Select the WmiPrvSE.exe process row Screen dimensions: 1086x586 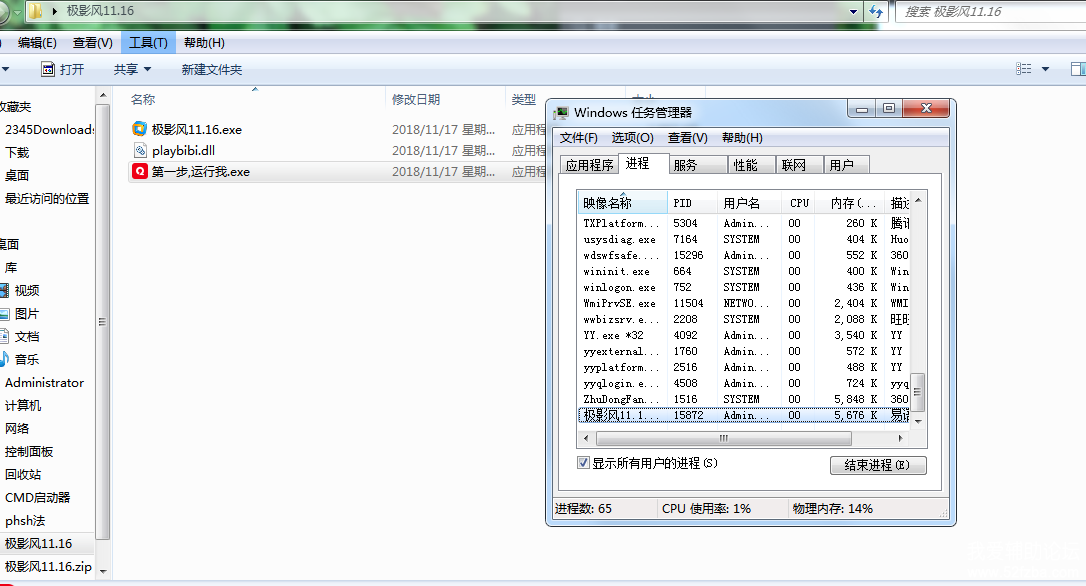743,303
